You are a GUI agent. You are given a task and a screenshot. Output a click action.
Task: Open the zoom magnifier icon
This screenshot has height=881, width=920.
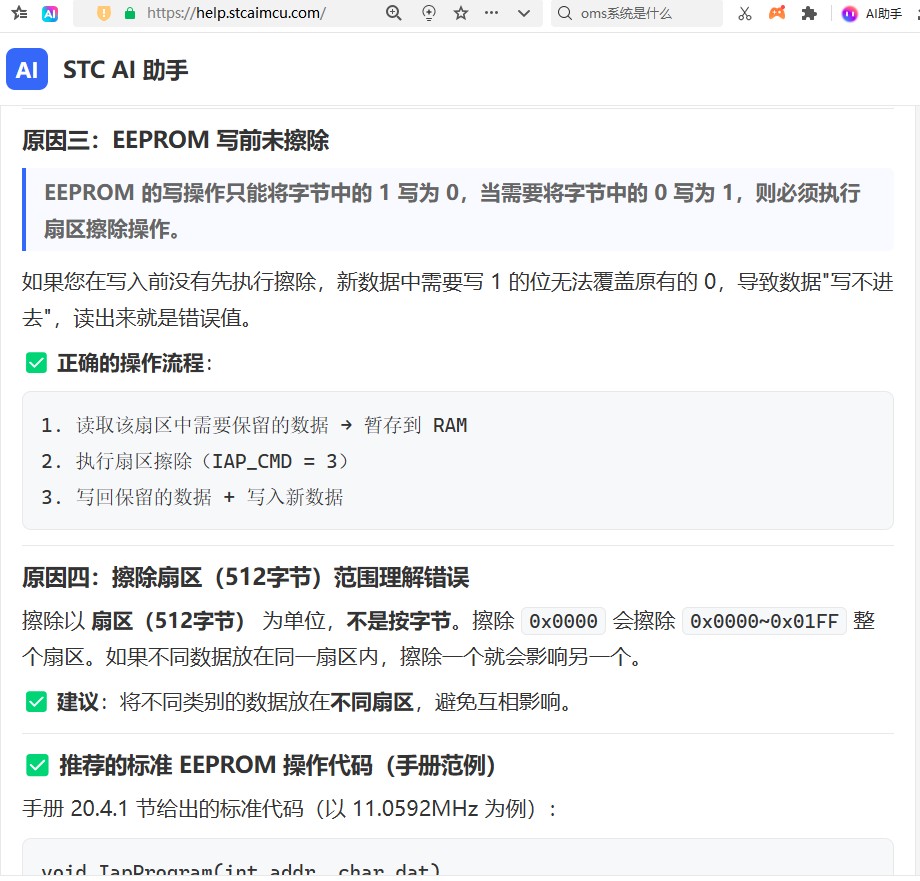pyautogui.click(x=394, y=13)
